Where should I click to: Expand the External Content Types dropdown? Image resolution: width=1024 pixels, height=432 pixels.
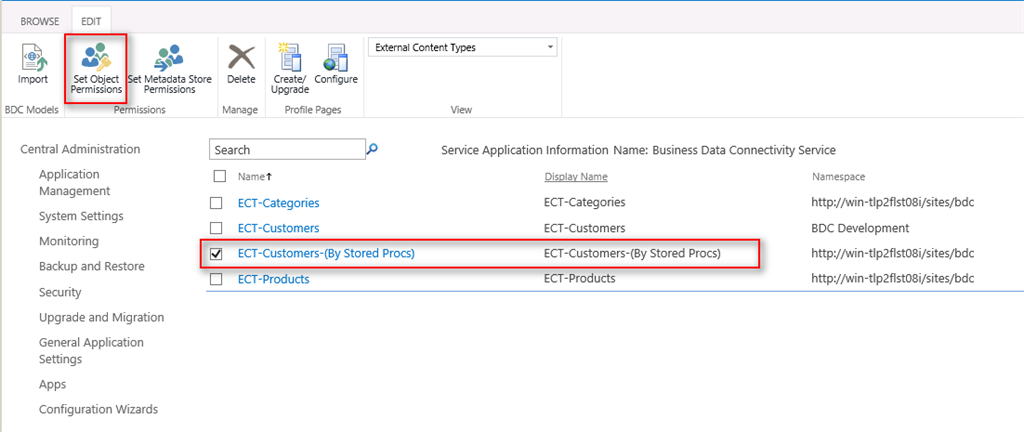[x=550, y=48]
